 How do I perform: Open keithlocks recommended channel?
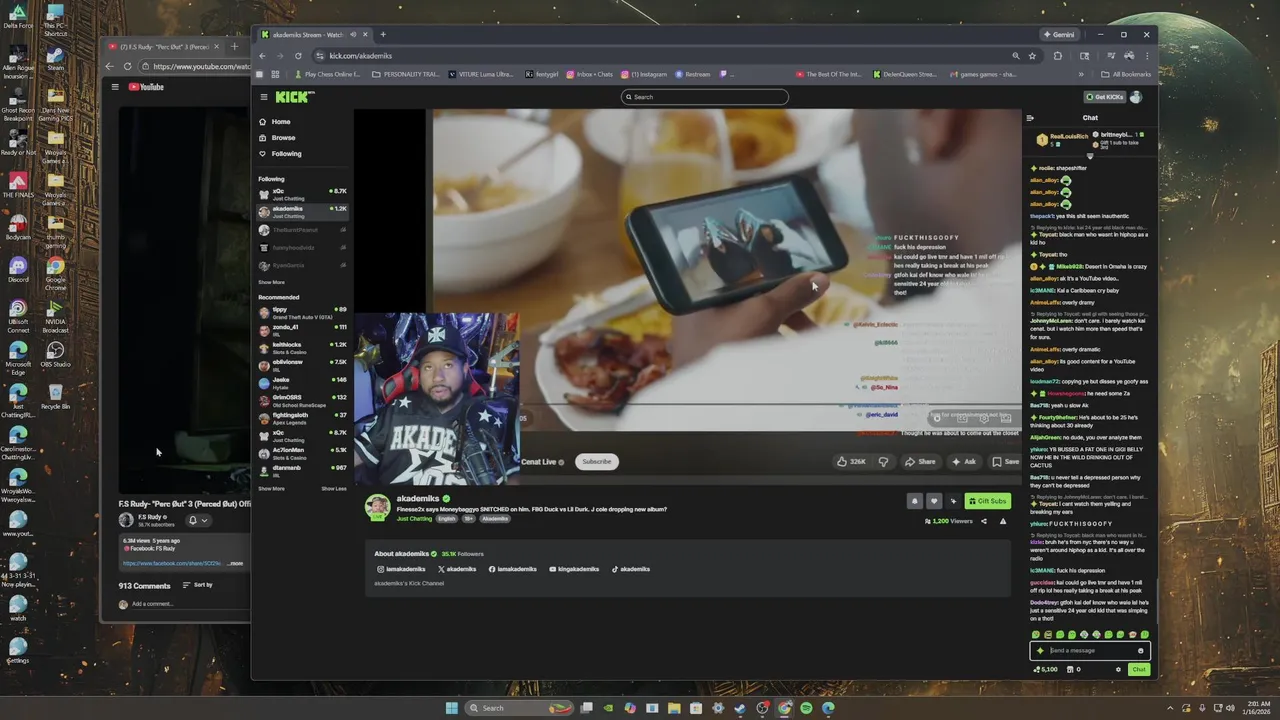(302, 347)
